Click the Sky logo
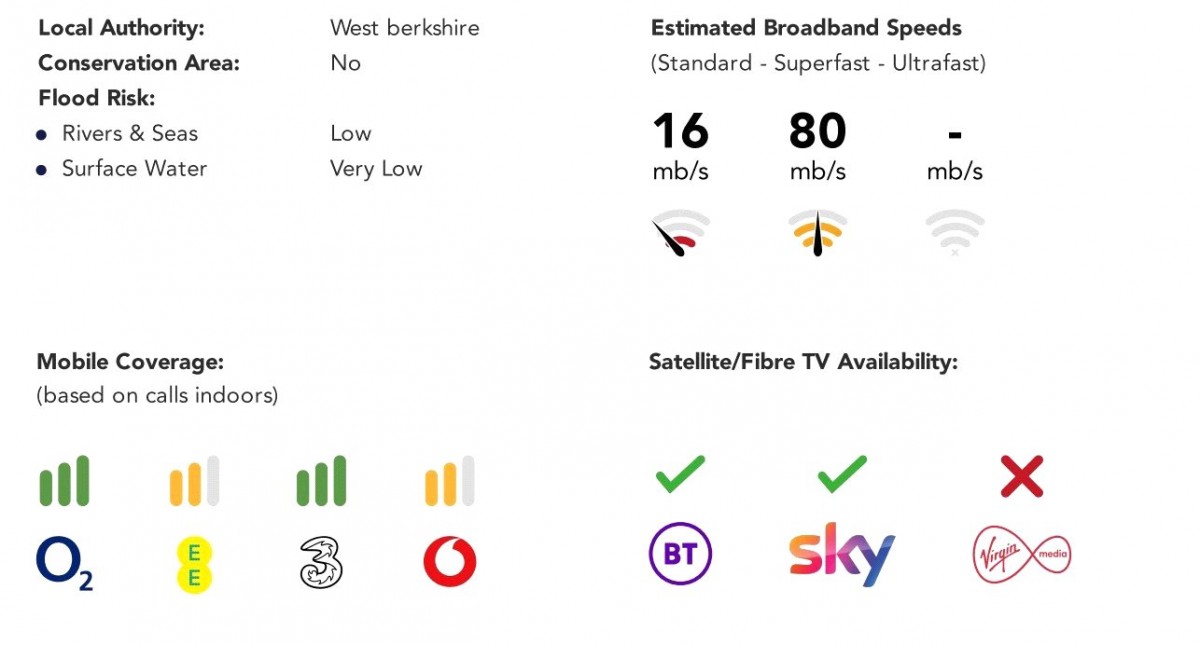1200x645 pixels. (841, 554)
